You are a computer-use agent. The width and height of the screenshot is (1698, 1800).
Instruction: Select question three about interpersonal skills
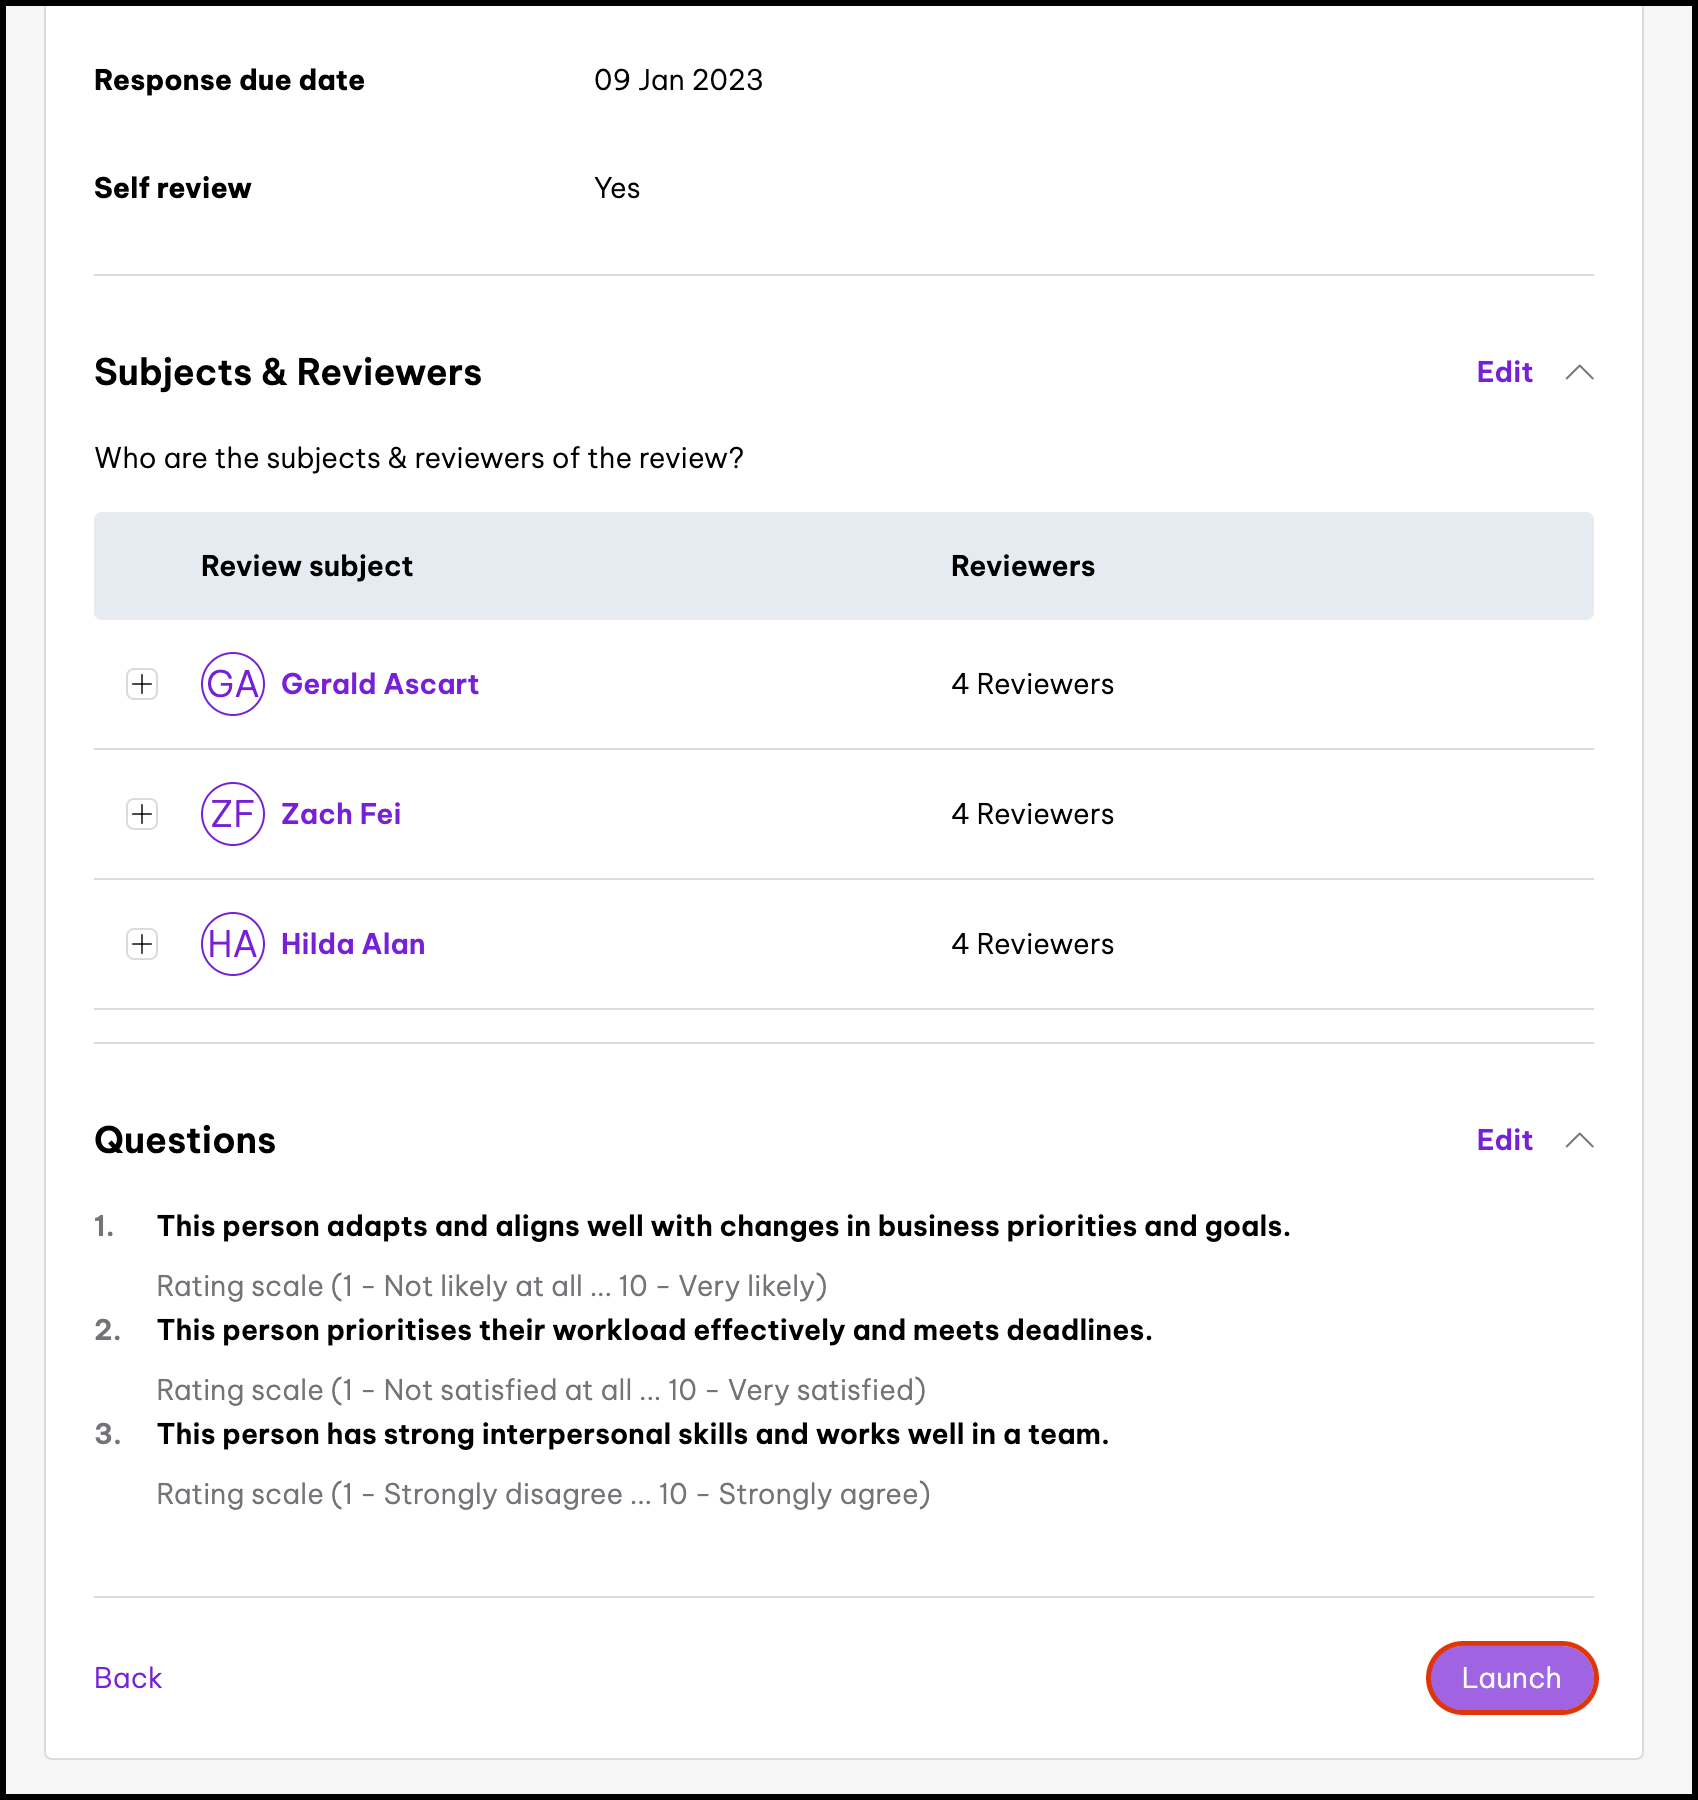[632, 1434]
